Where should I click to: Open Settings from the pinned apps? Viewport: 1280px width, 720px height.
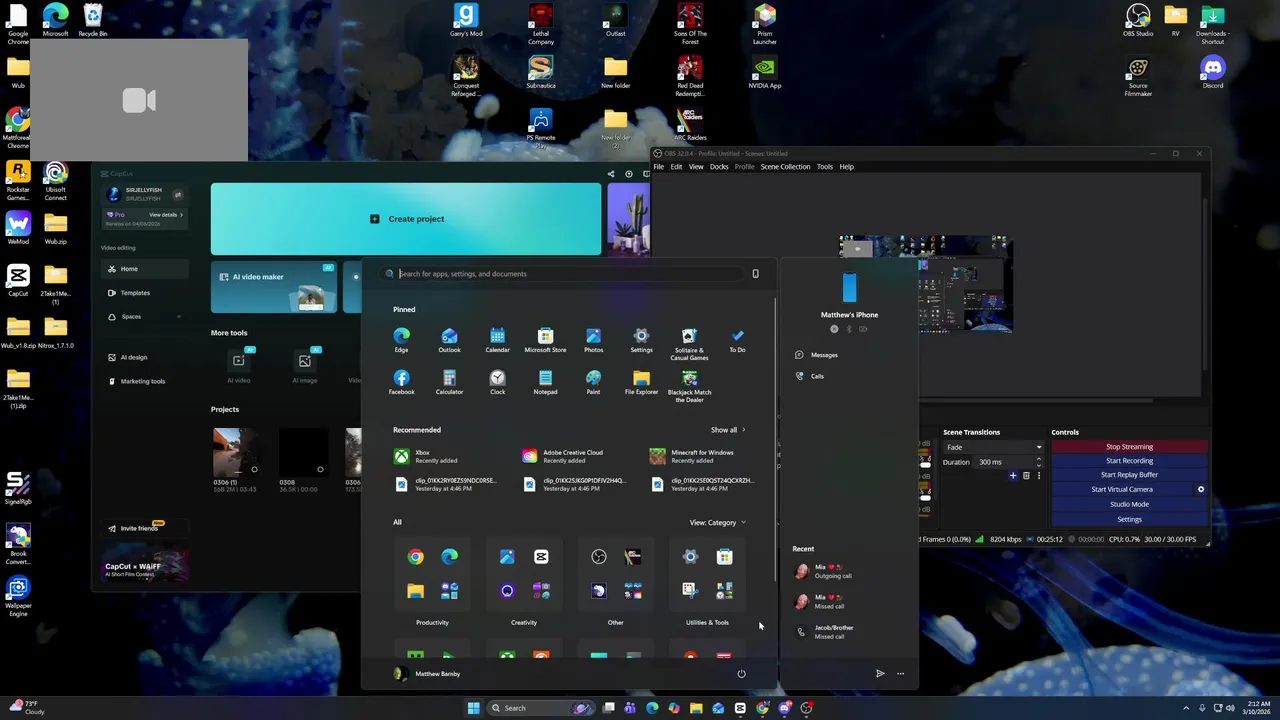pyautogui.click(x=641, y=340)
